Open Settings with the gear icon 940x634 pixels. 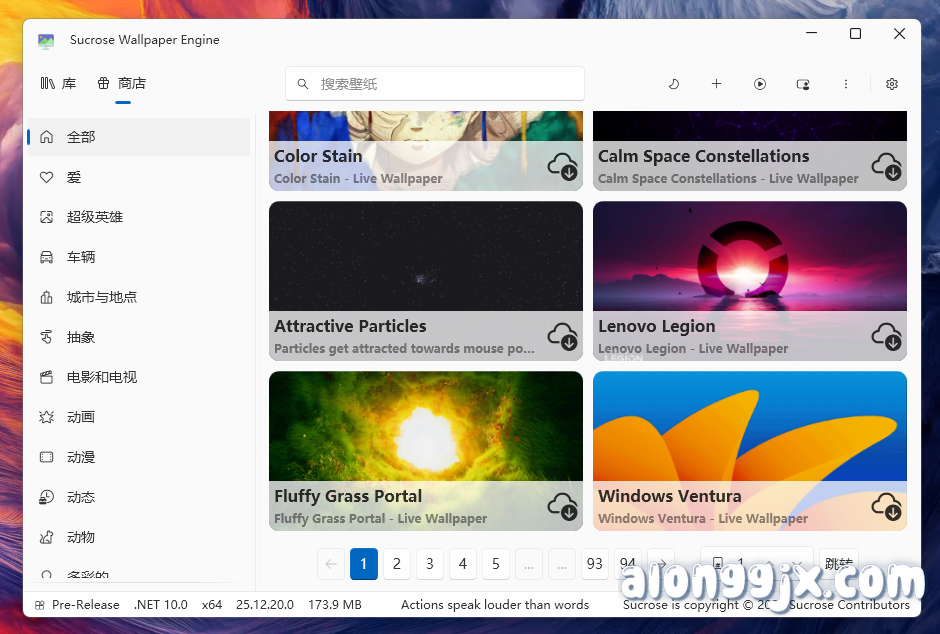point(892,84)
